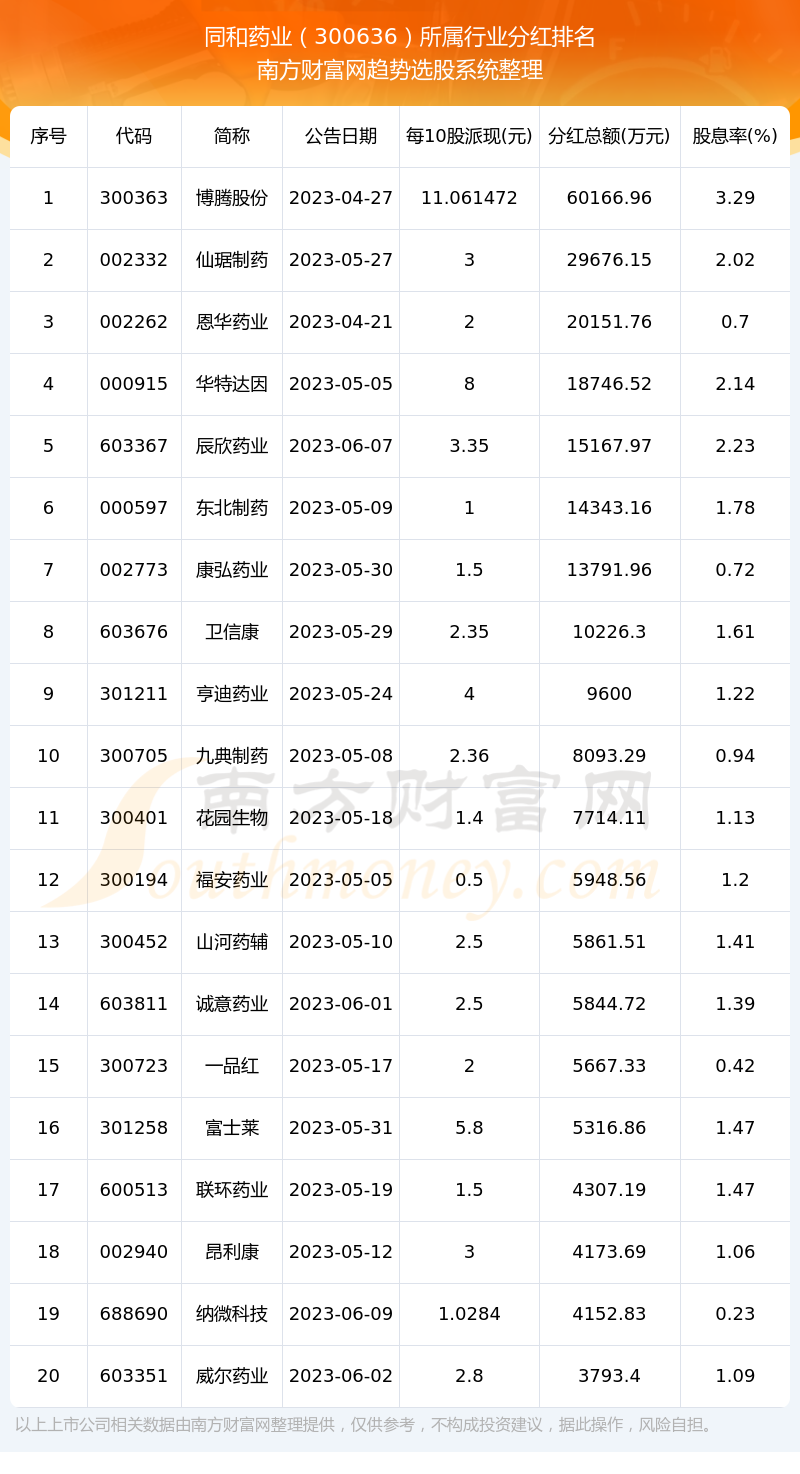Open the 华特达因 stock entry
Viewport: 800px width, 1474px height.
click(x=232, y=384)
